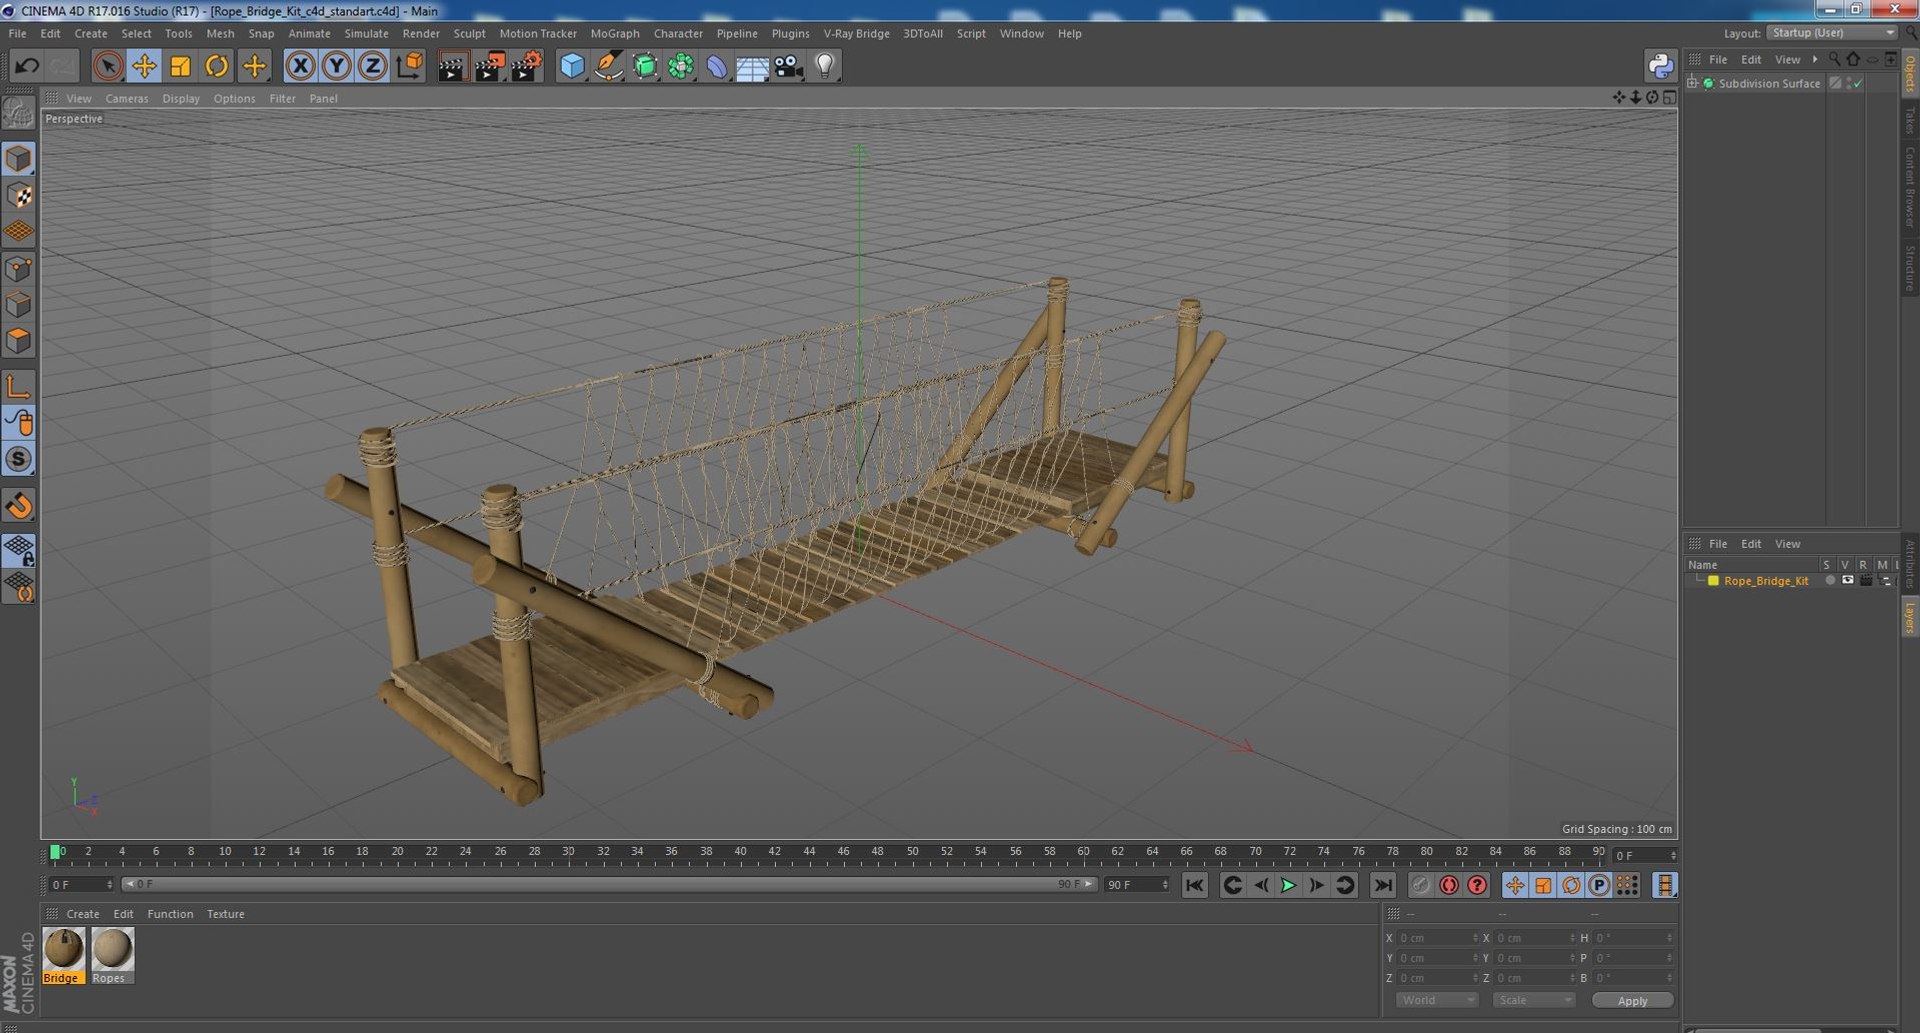The width and height of the screenshot is (1920, 1033).
Task: Click the Floor environment icon
Action: [x=752, y=66]
